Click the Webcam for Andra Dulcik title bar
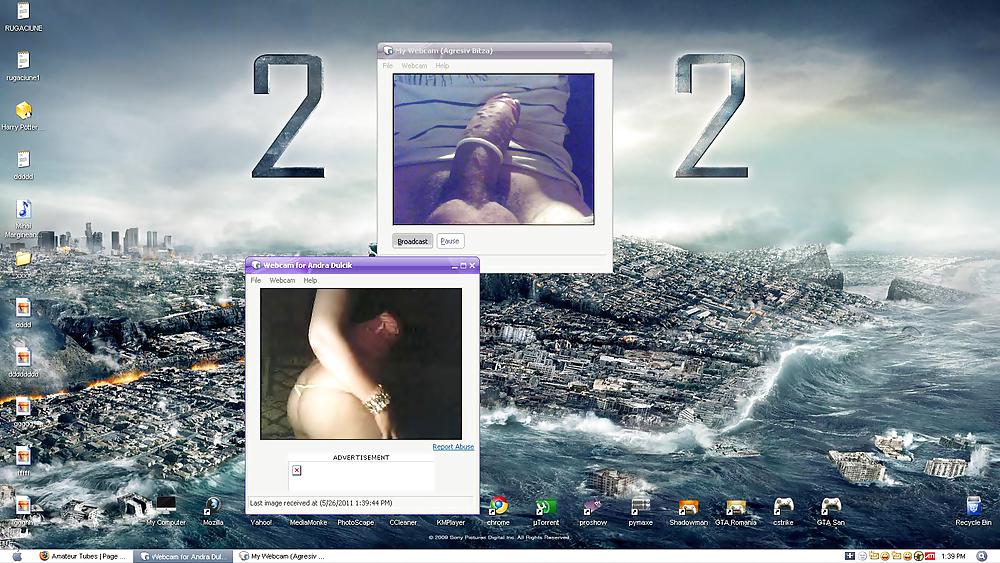Viewport: 1000px width, 563px height. (x=362, y=265)
